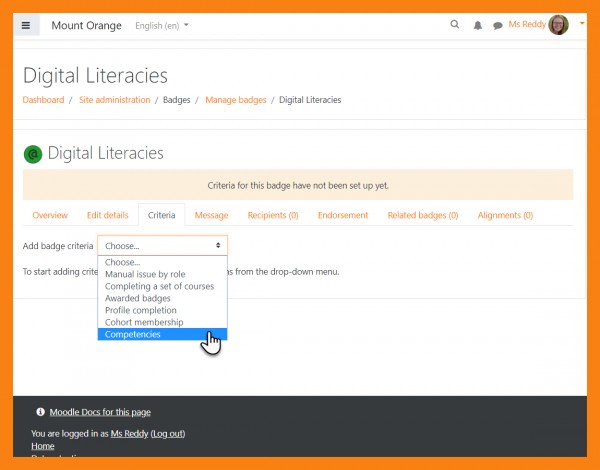Screen dimensions: 600x470
Task: Pick Completing a set of courses
Action: click(x=159, y=286)
